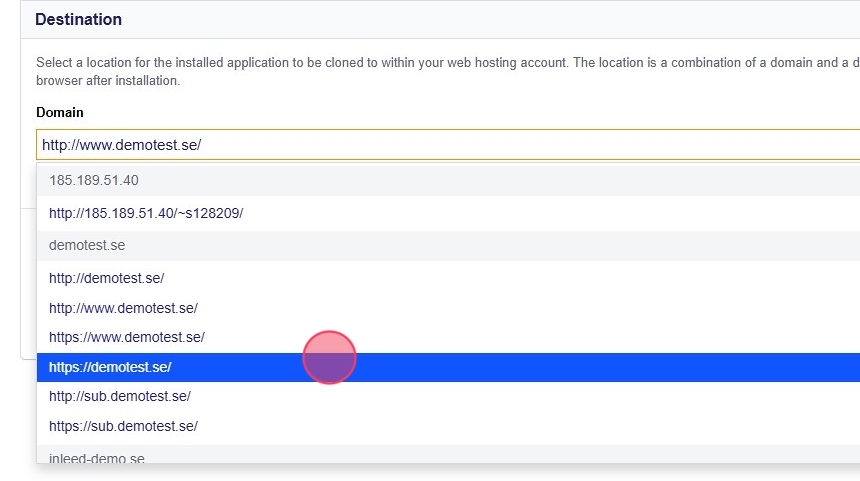Select the https://www.demotest.se/ option
The width and height of the screenshot is (860, 481).
coord(126,337)
